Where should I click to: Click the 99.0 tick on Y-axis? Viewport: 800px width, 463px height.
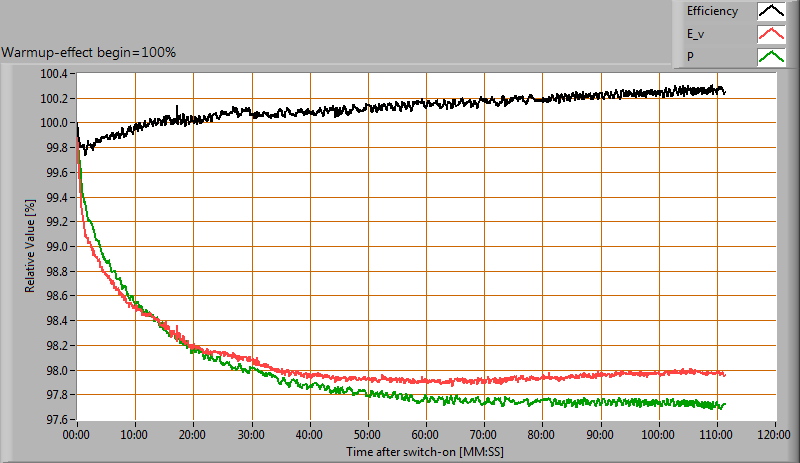pyautogui.click(x=56, y=247)
